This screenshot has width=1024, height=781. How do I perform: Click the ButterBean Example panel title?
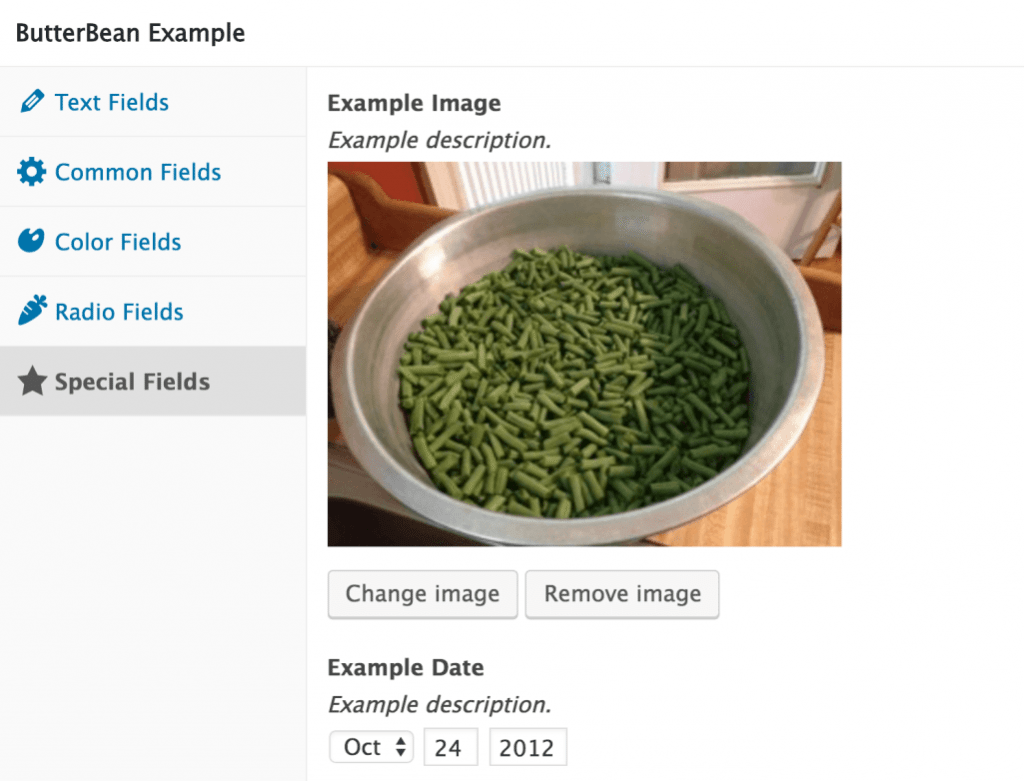coord(130,33)
